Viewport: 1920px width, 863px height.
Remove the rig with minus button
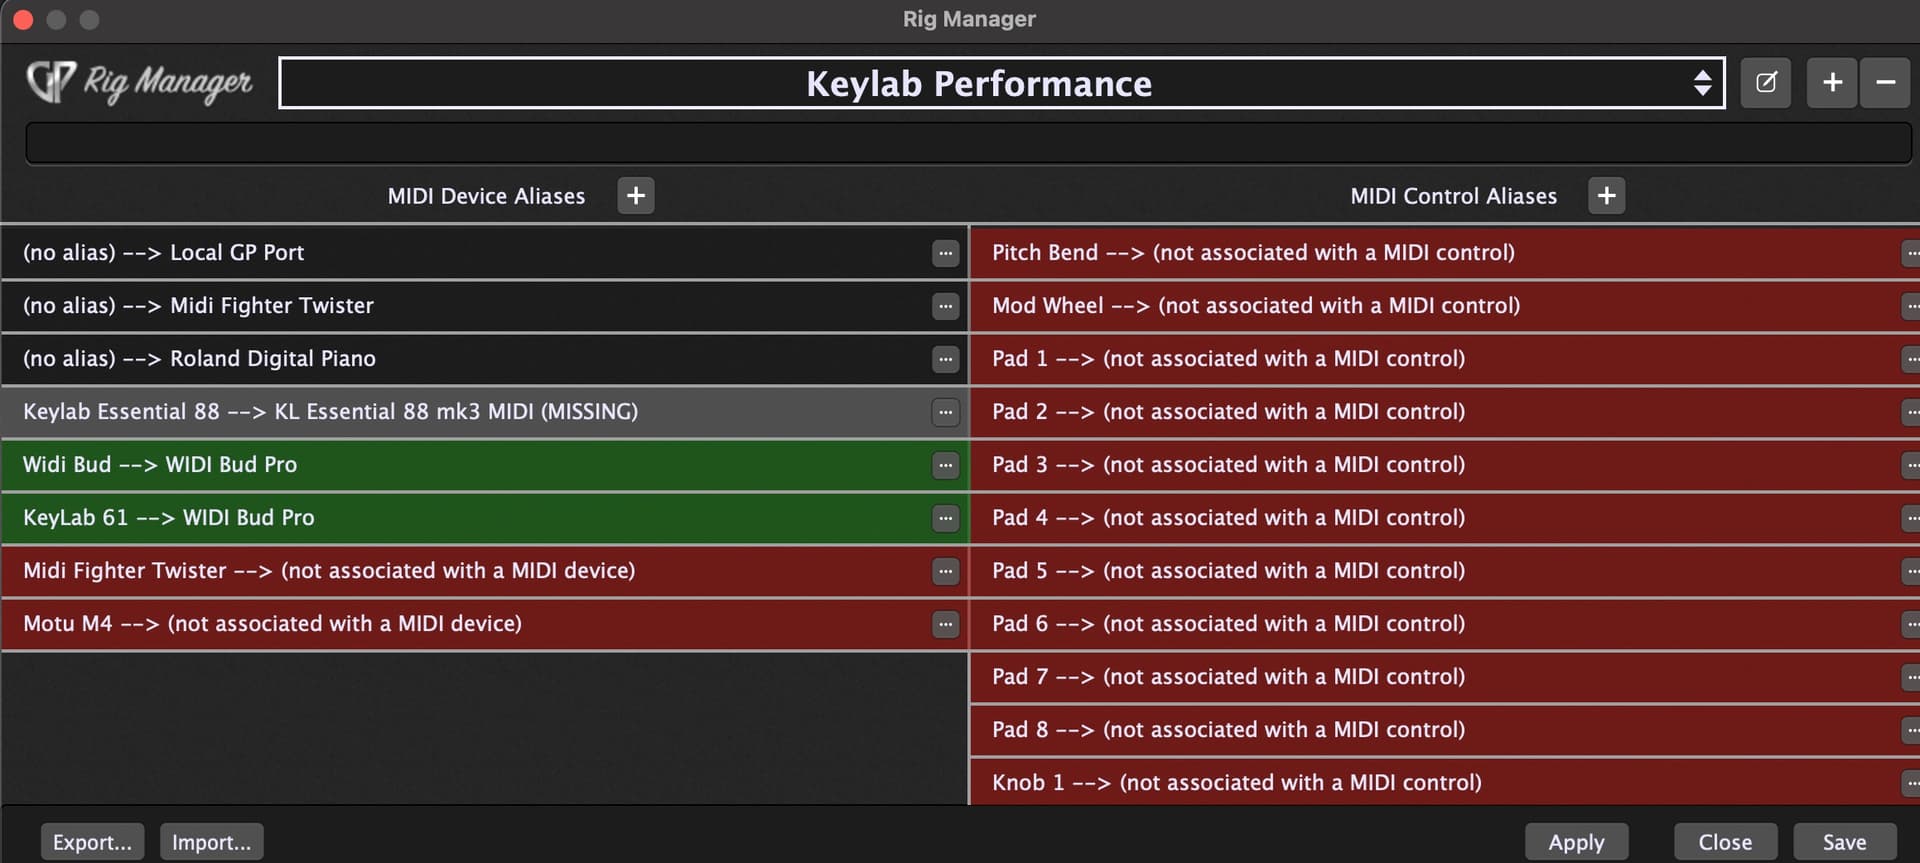(1885, 83)
